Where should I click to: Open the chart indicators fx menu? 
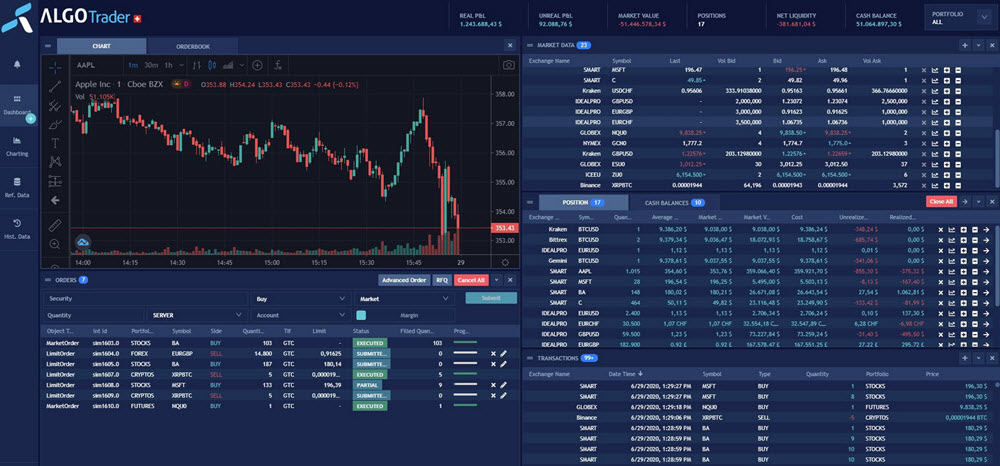(x=278, y=65)
